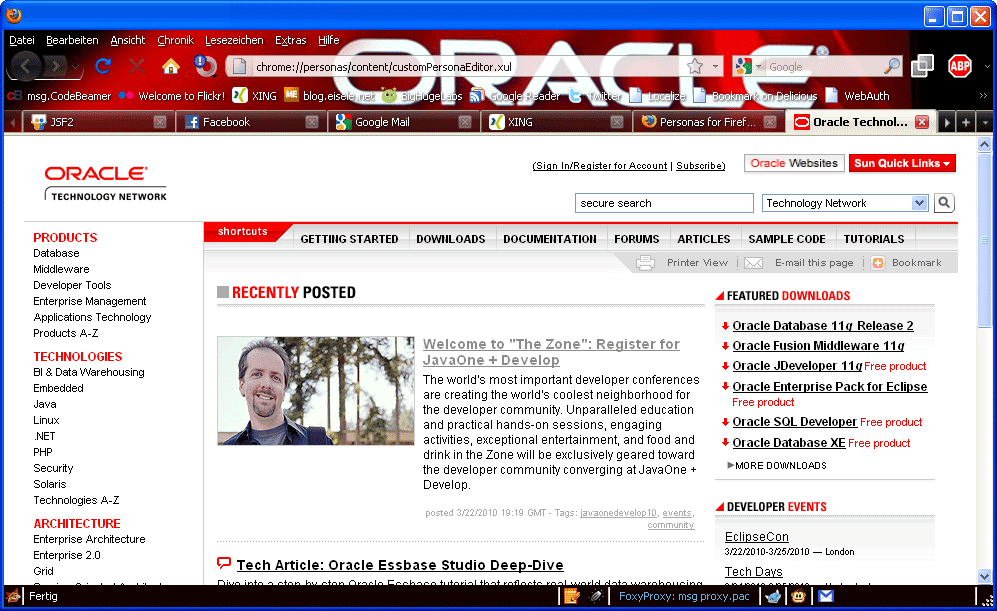Open the msg.CodeBeamer bookmark
The height and width of the screenshot is (611, 997).
coord(59,96)
